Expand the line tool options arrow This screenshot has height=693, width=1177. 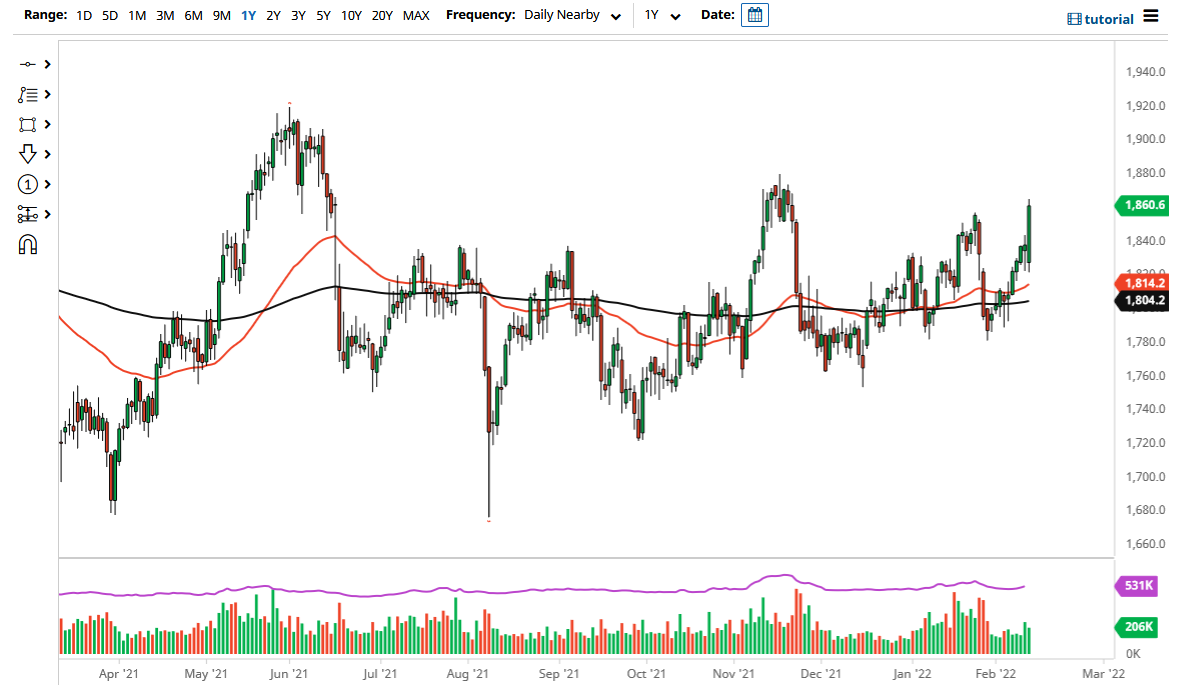[x=47, y=65]
